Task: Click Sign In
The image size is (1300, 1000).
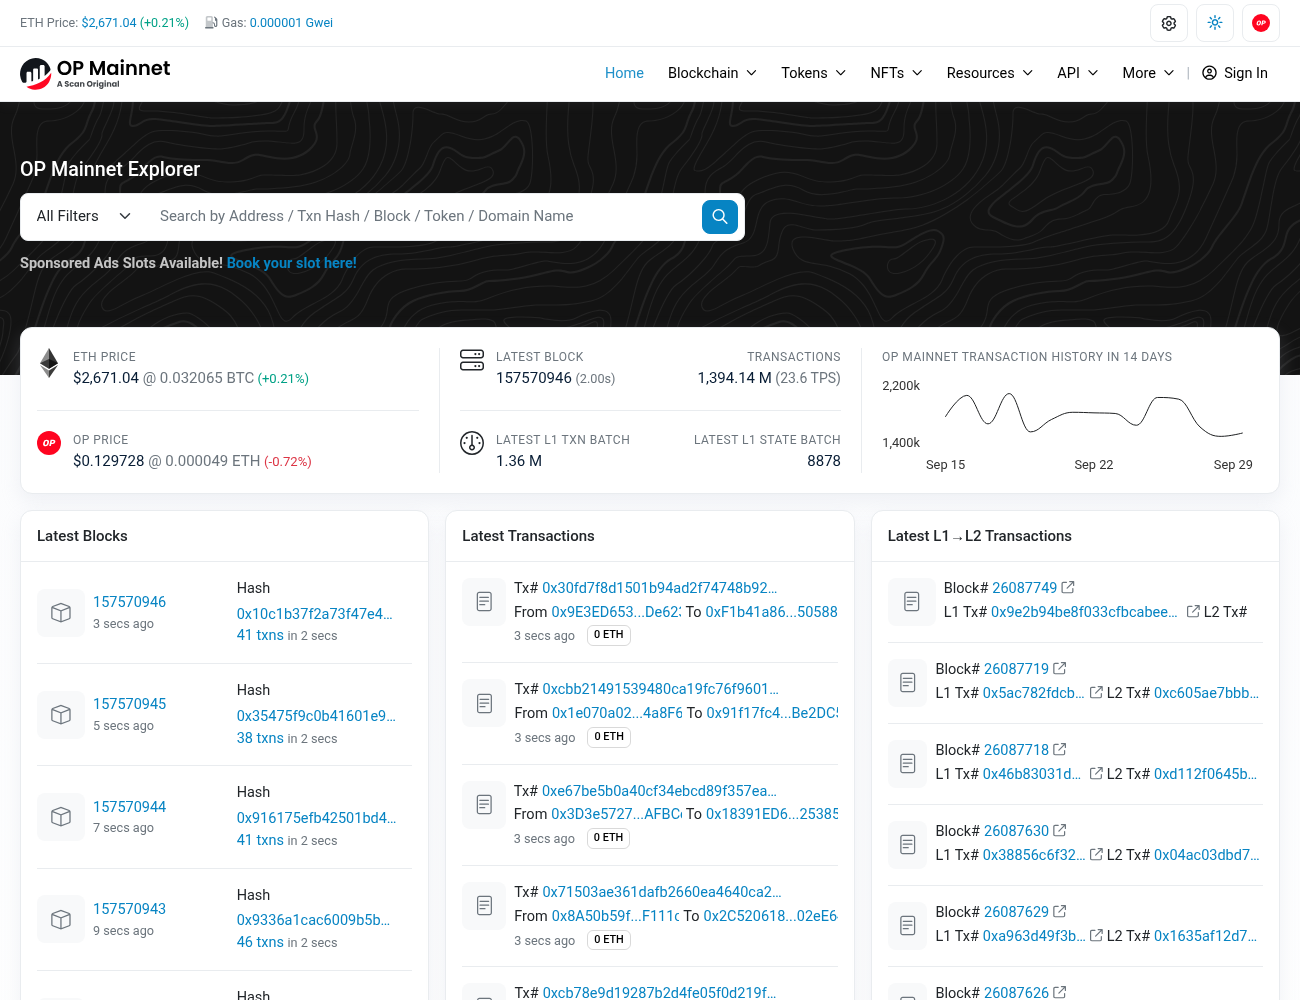Action: tap(1235, 73)
